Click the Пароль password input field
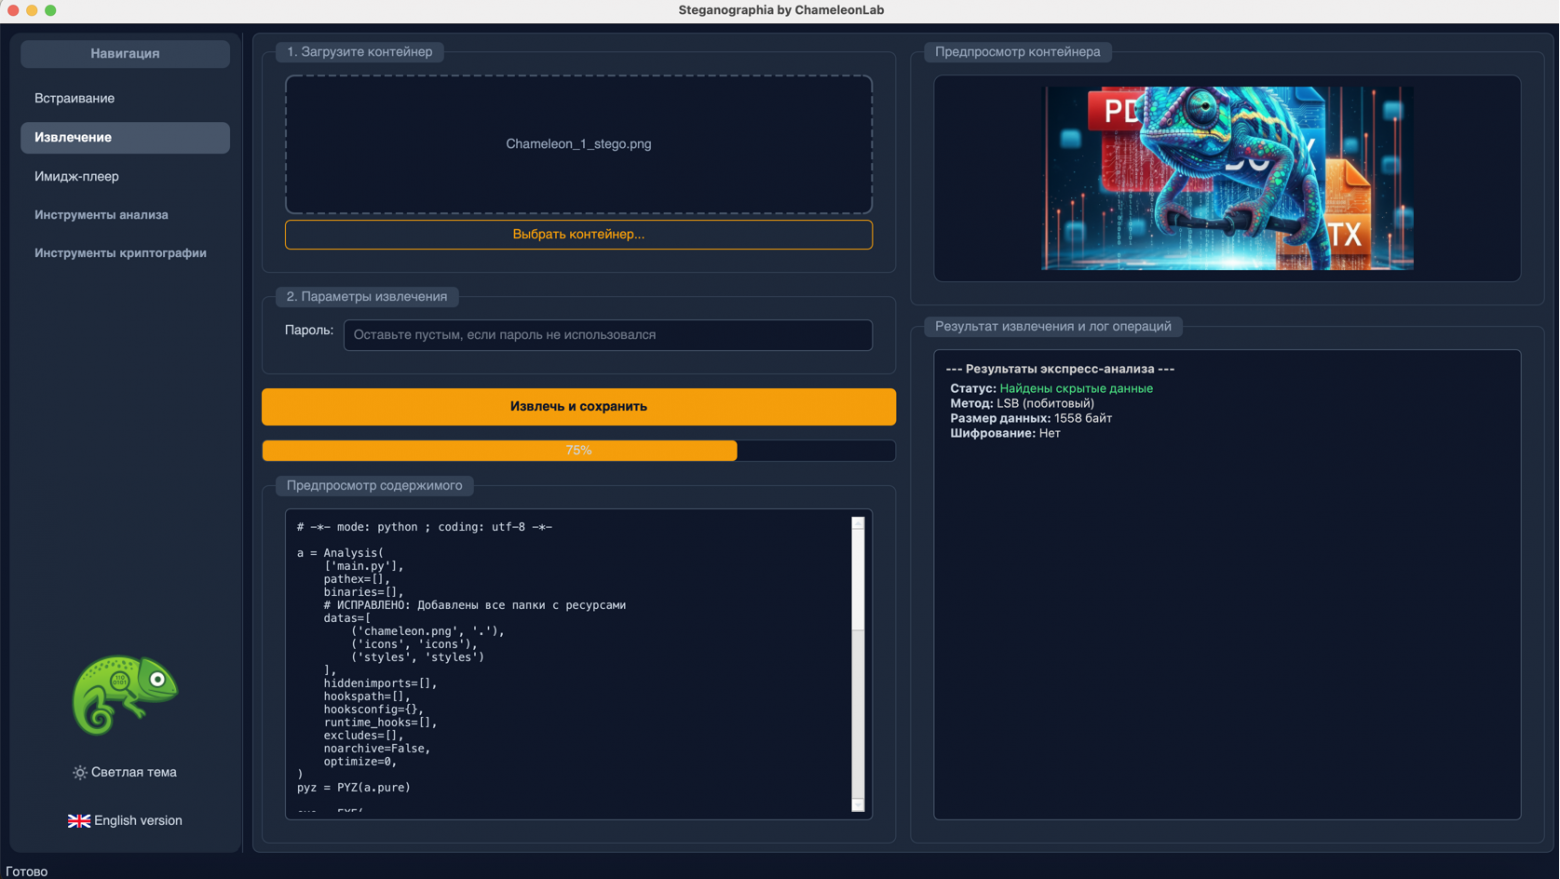Viewport: 1560px width, 879px height. click(x=607, y=335)
